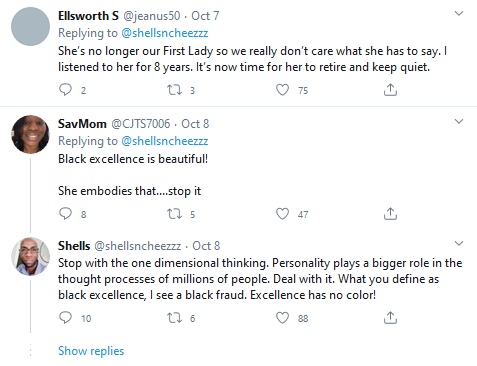Retweet Ellsworth S's tweet
Image resolution: width=477 pixels, height=366 pixels.
click(x=174, y=90)
